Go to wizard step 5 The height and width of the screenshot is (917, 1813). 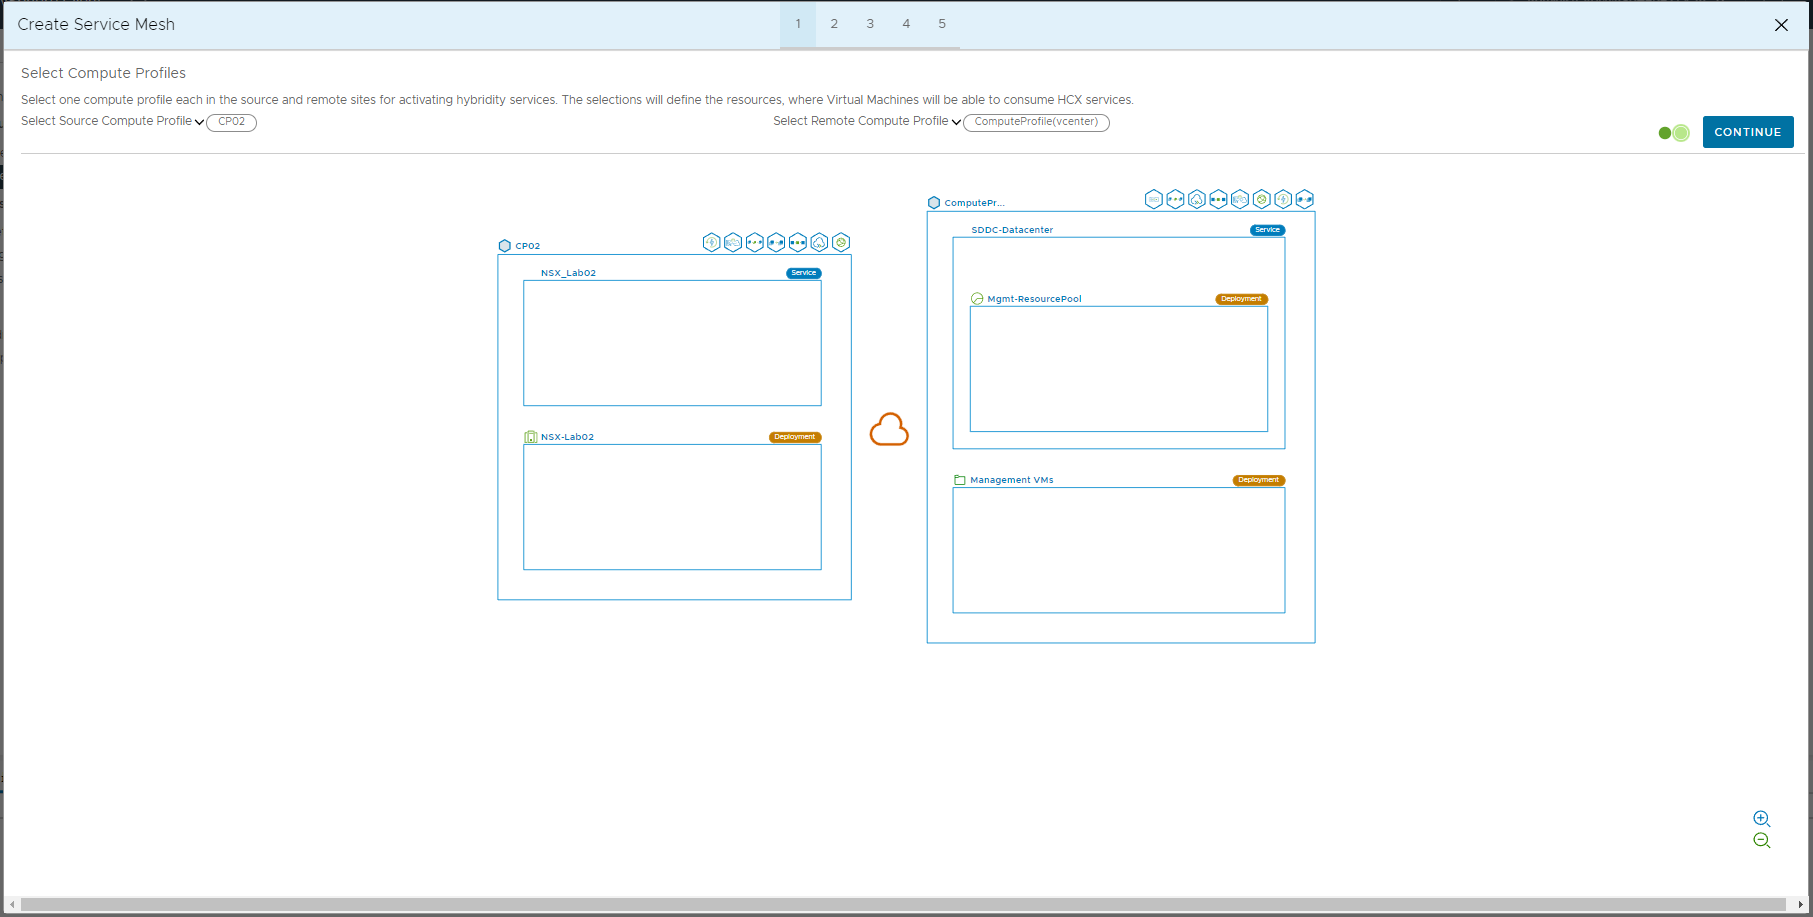[942, 24]
